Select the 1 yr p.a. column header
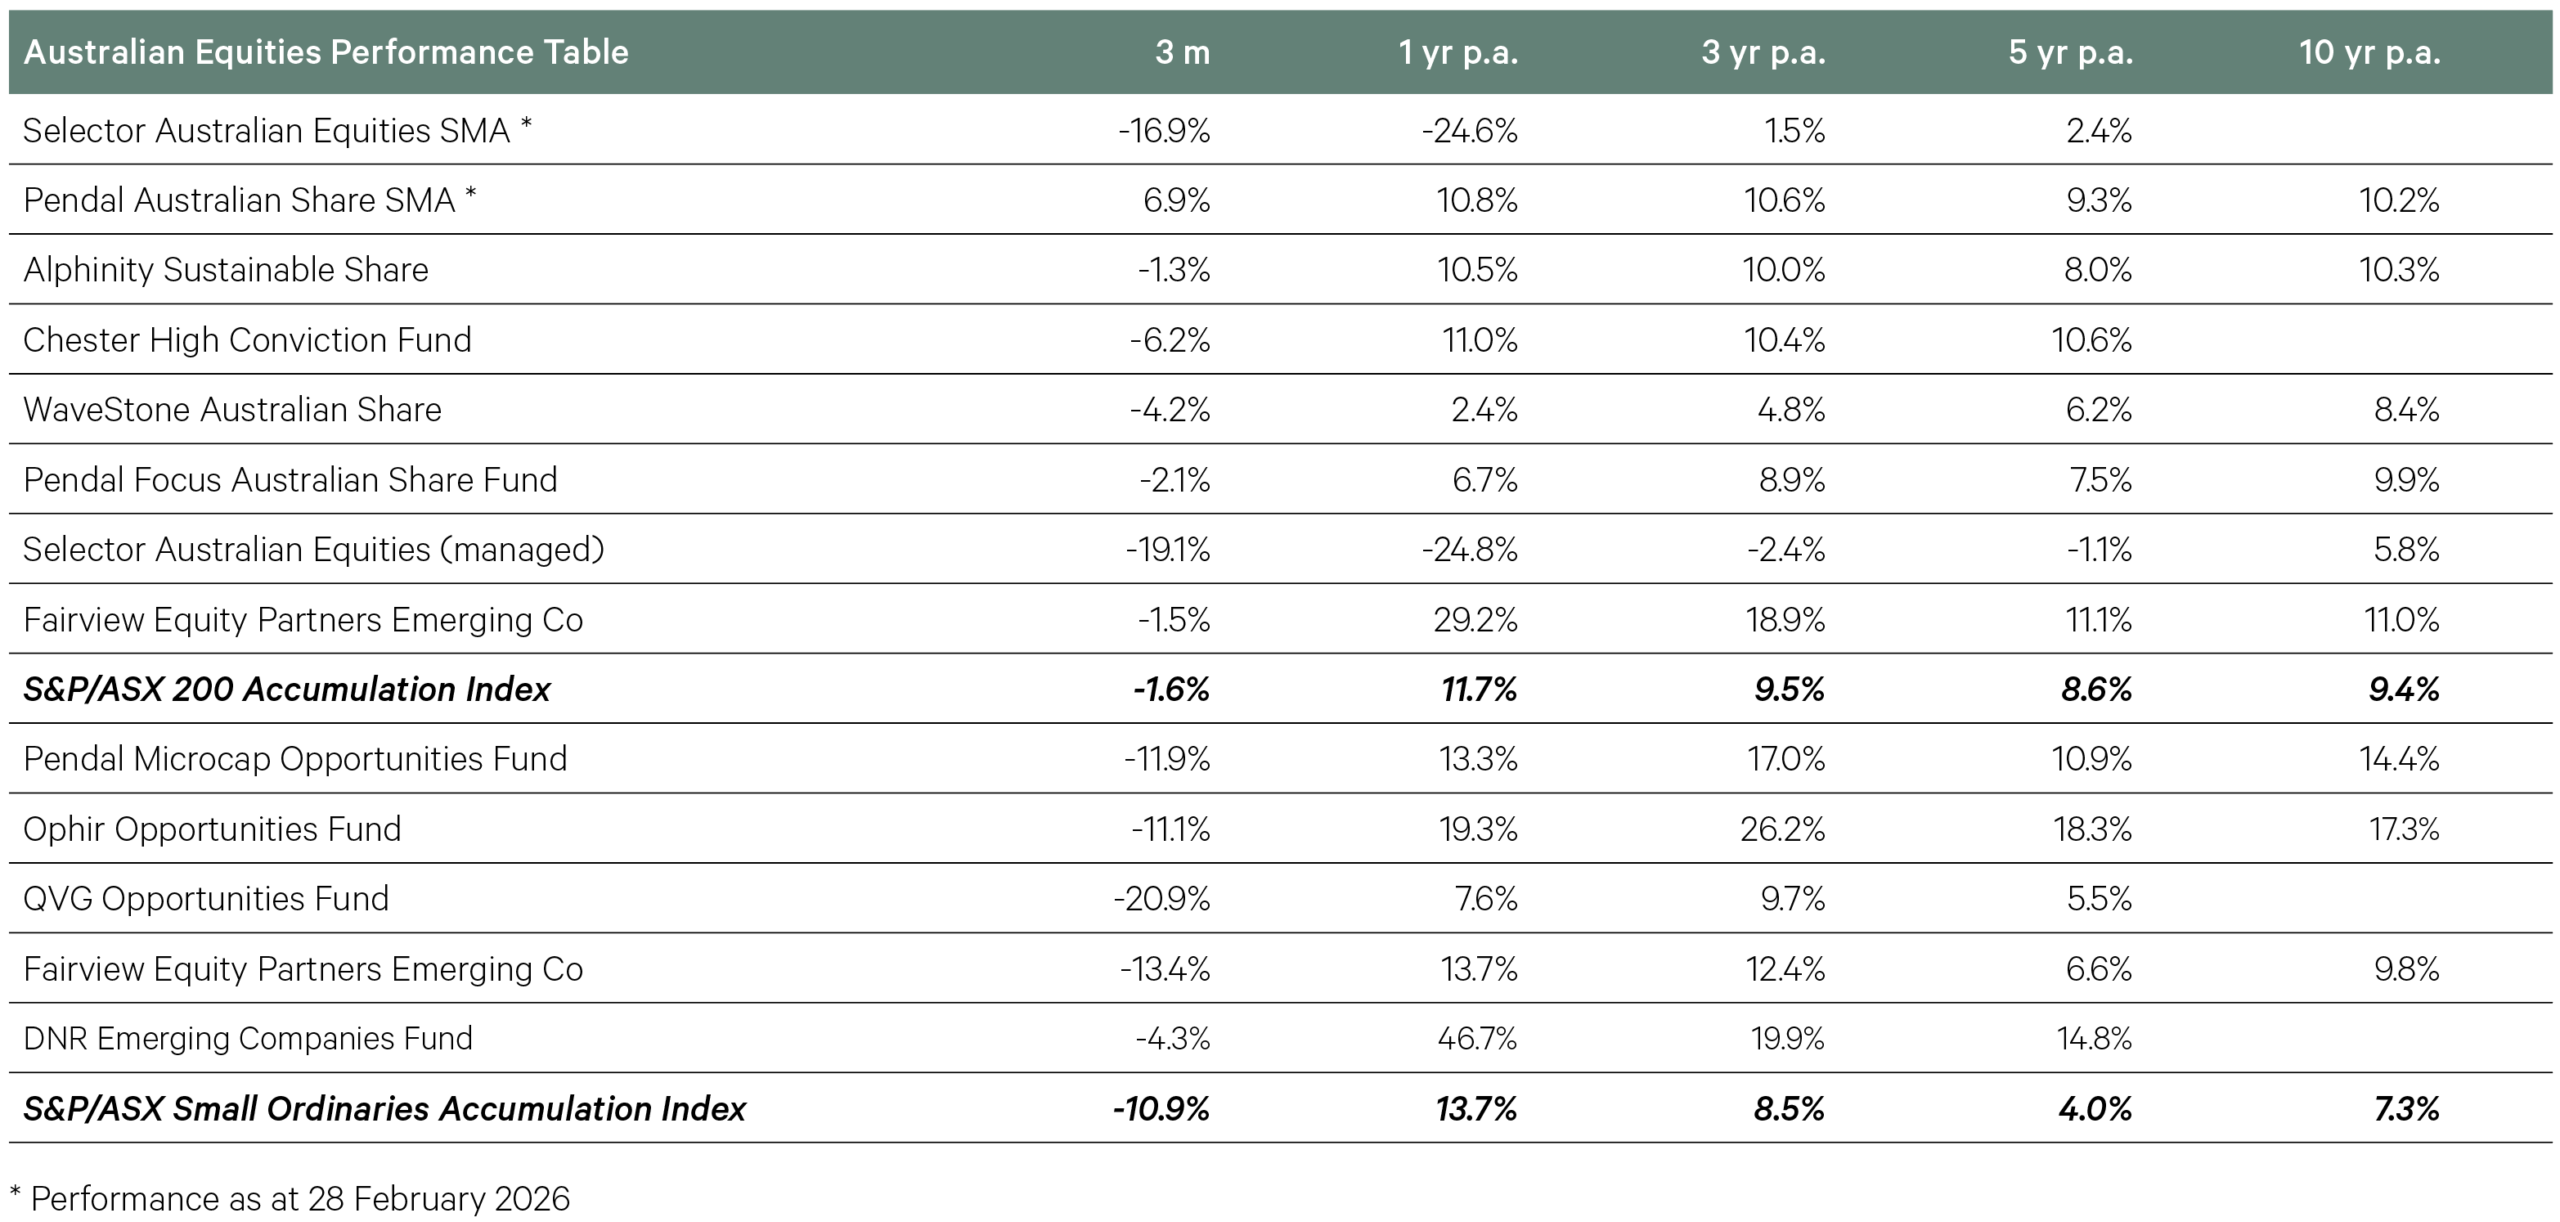This screenshot has width=2560, height=1222. coord(1457,52)
